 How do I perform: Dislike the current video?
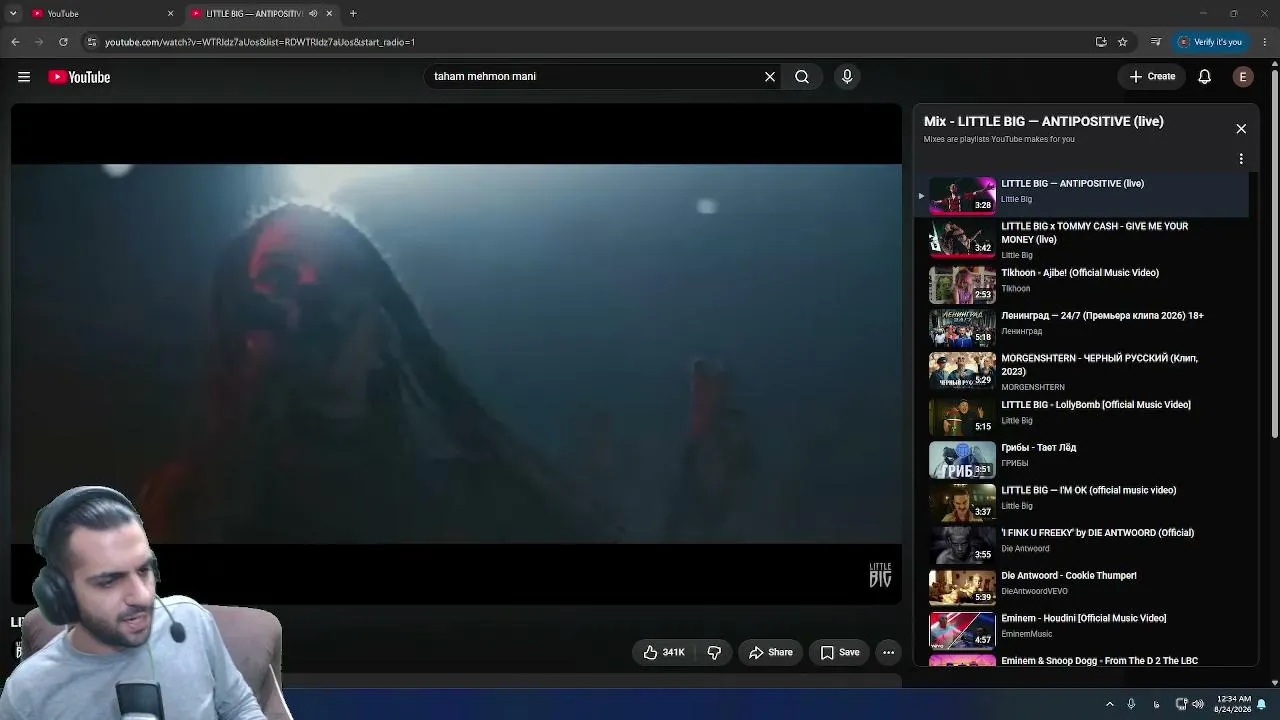(714, 653)
